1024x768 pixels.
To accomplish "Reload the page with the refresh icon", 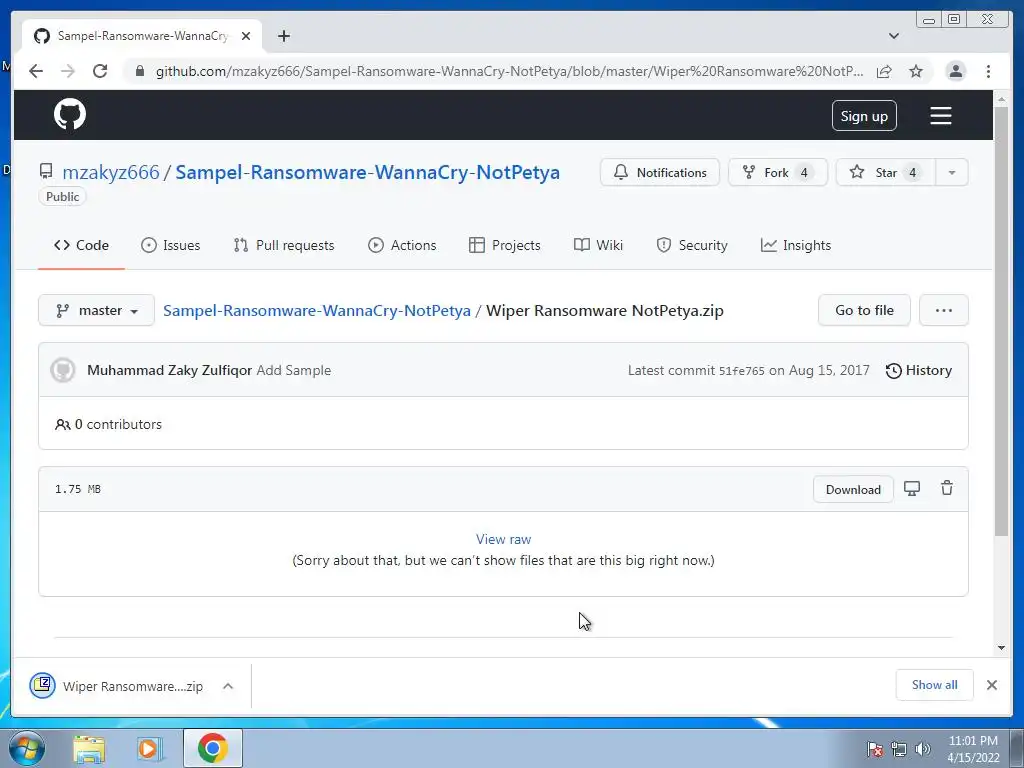I will [100, 71].
